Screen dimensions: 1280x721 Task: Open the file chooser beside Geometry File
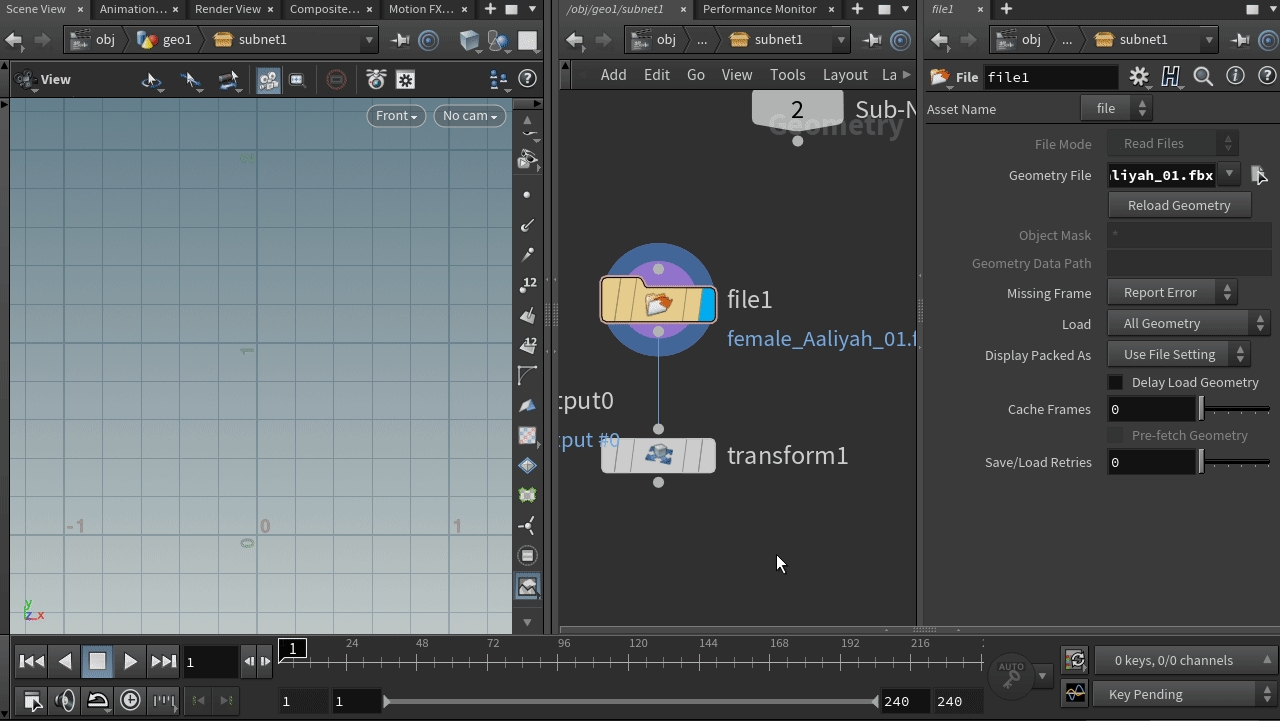pos(1259,175)
